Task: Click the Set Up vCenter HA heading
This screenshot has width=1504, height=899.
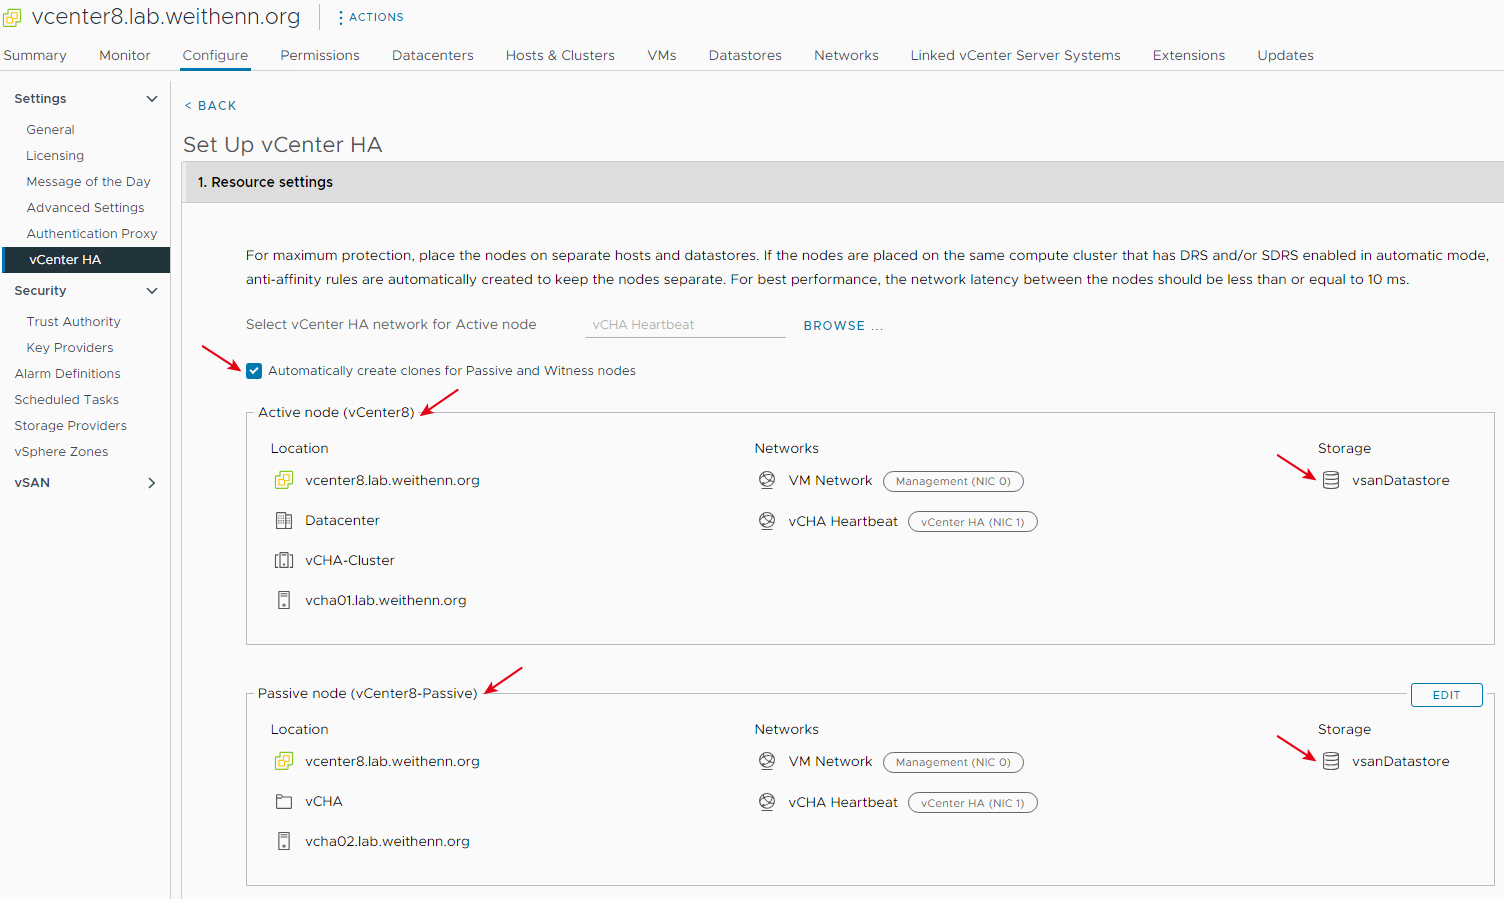Action: pos(283,144)
